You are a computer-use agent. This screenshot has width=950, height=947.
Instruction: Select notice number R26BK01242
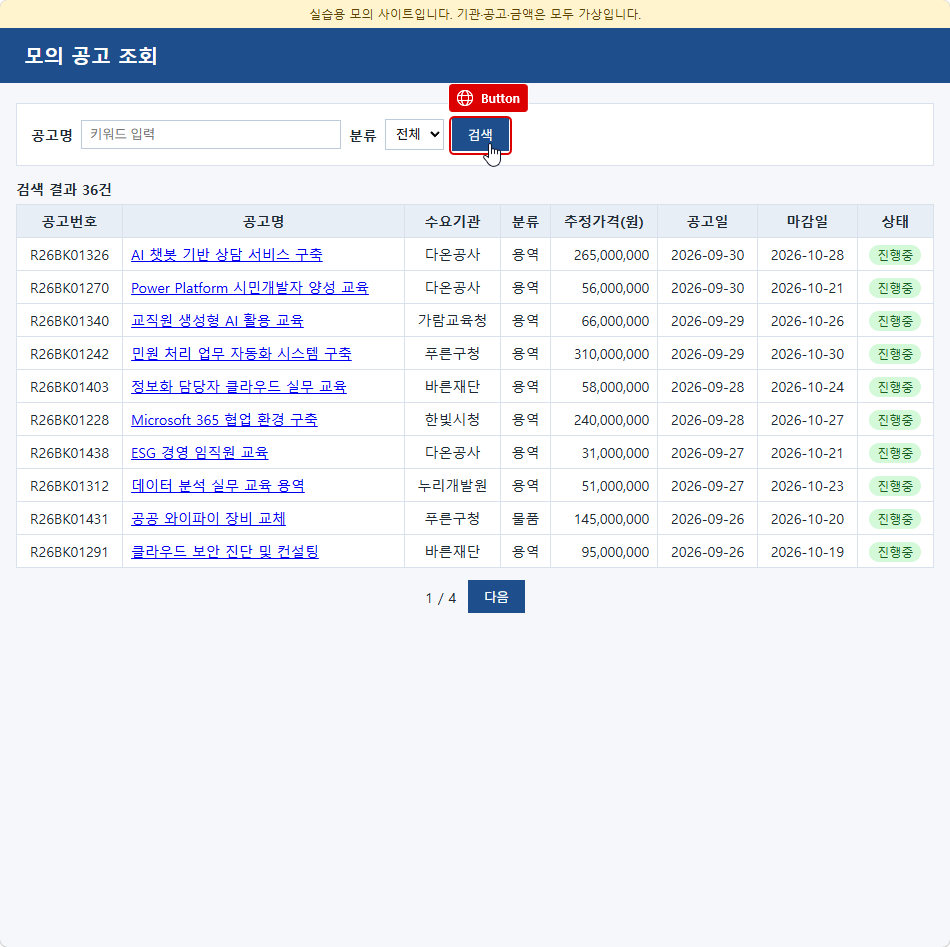coord(70,354)
